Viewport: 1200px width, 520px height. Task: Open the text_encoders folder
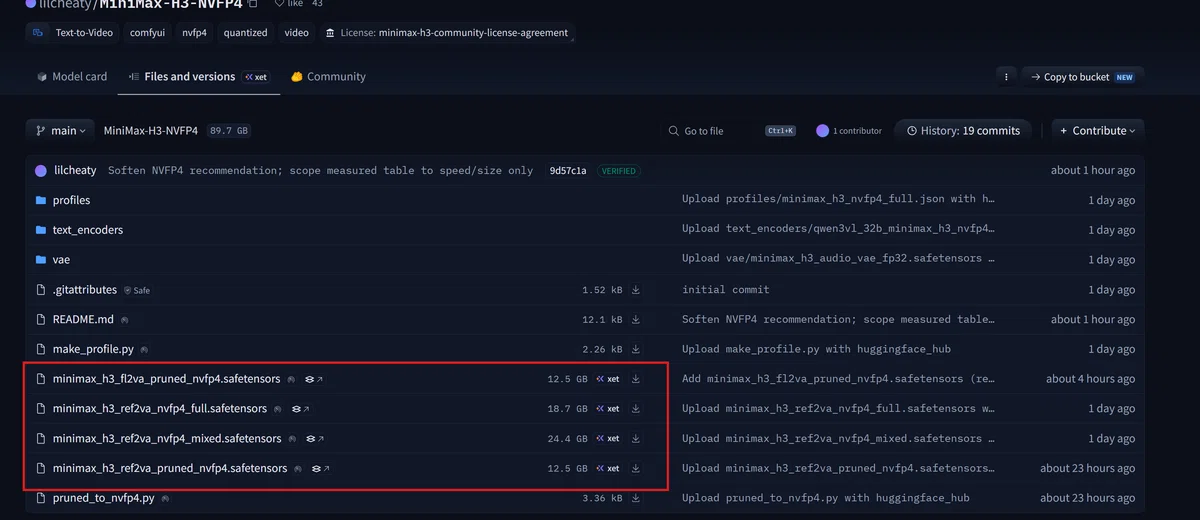coord(88,230)
